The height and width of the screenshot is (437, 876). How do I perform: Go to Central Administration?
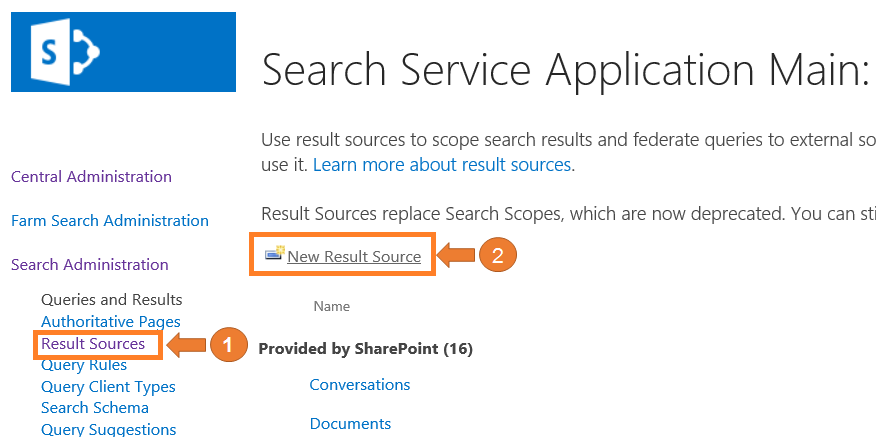(x=91, y=177)
